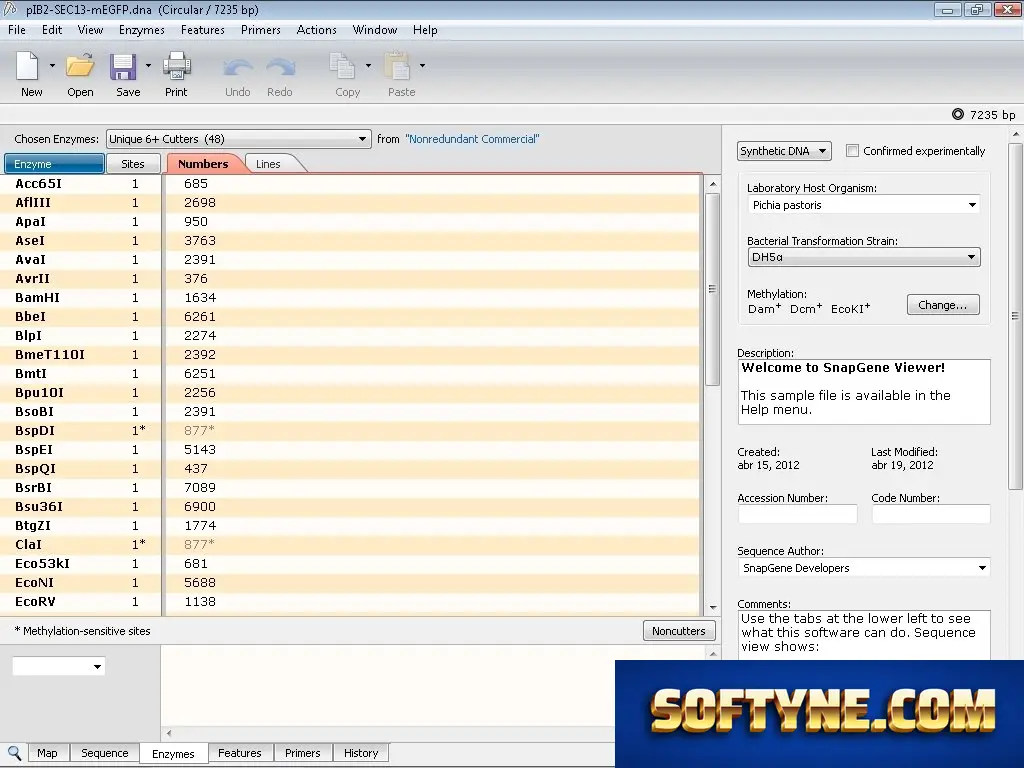Viewport: 1024px width, 768px height.
Task: Save the file using the floppy disk icon
Action: (123, 66)
